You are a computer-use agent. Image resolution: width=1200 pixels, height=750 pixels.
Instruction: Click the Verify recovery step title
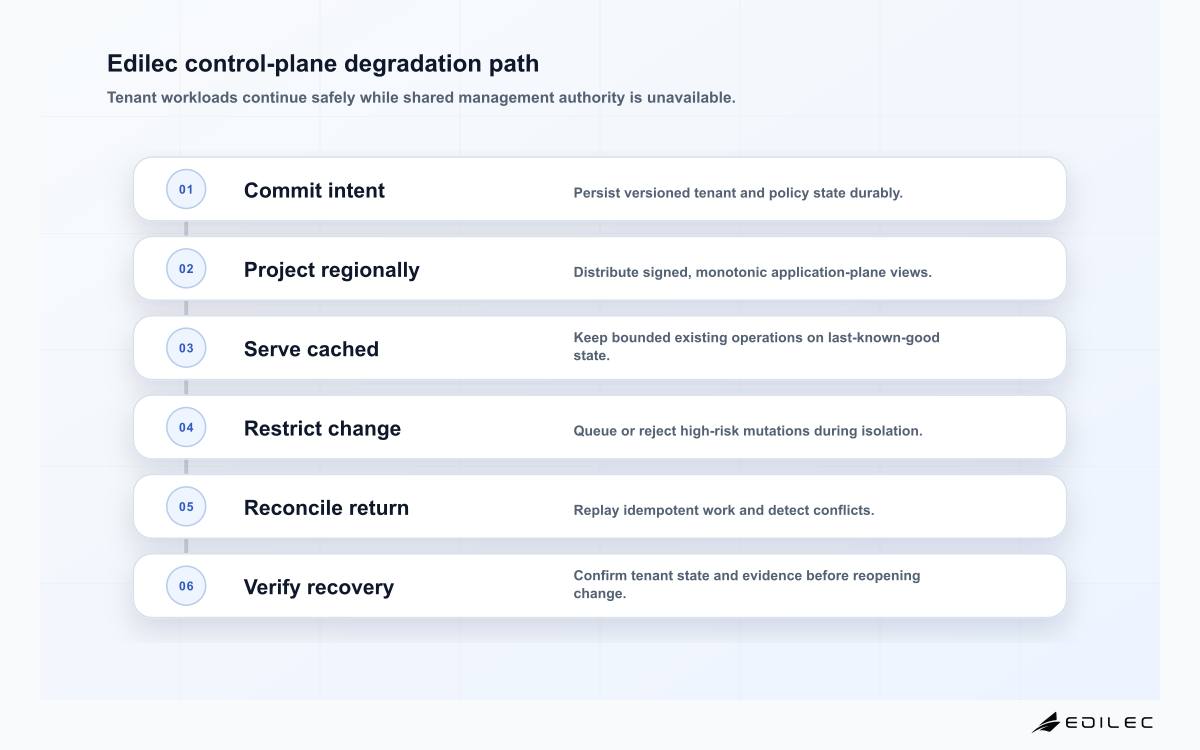point(319,587)
